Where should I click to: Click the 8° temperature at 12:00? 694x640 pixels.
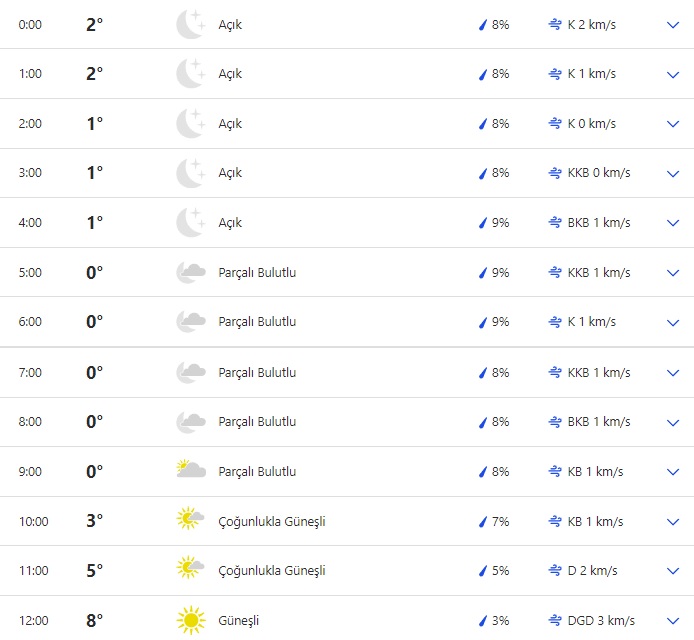click(x=94, y=620)
